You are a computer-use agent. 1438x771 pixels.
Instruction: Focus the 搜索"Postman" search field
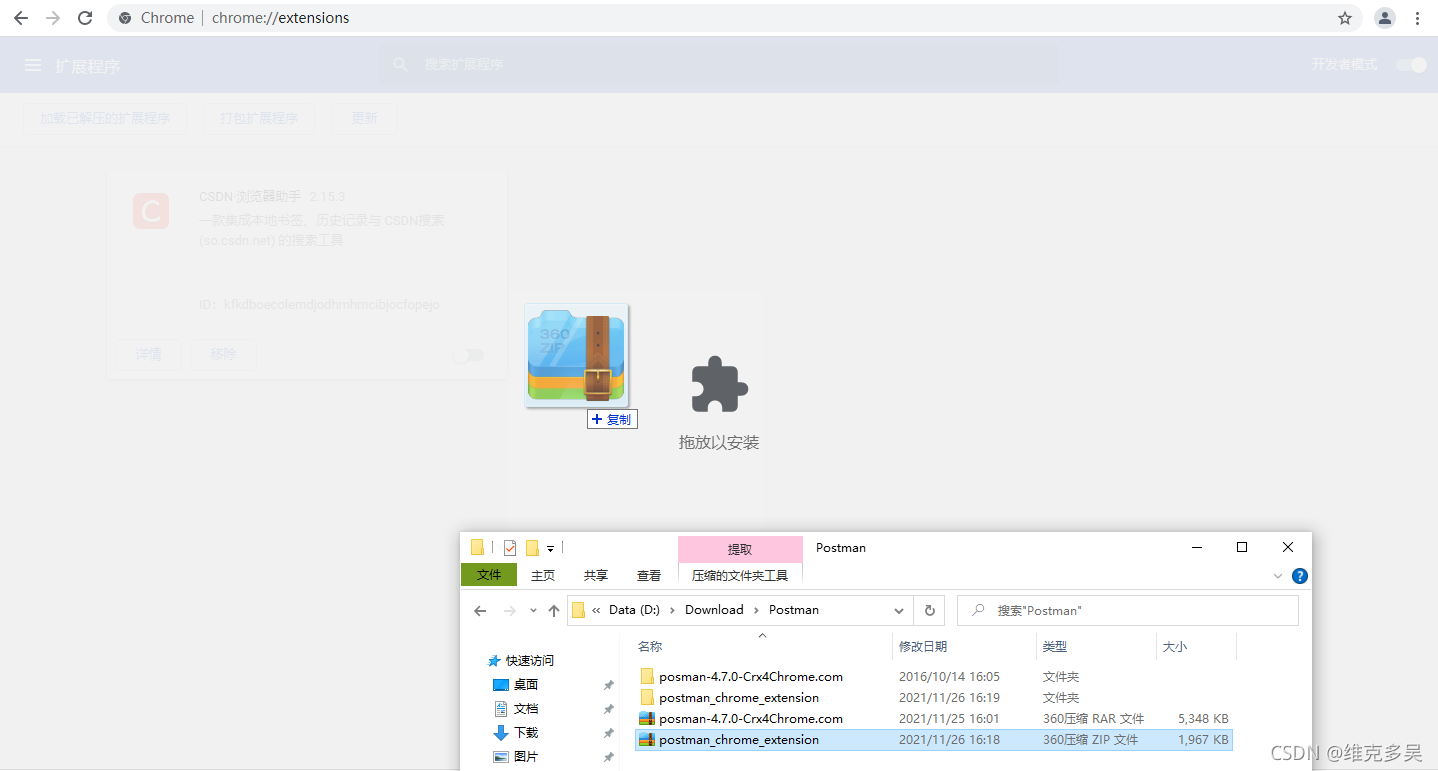1128,610
